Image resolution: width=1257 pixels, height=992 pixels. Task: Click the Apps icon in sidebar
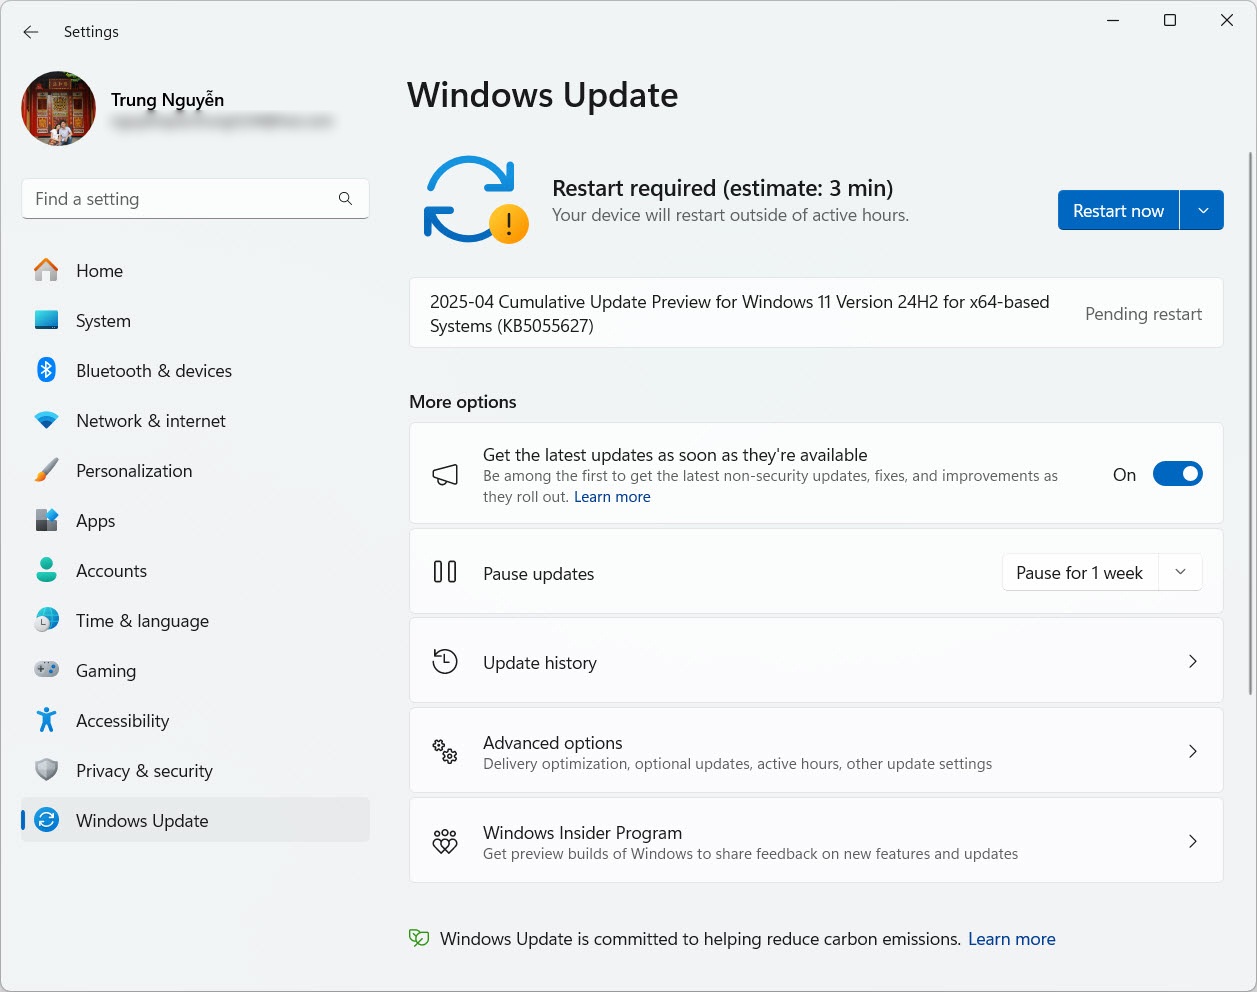[x=46, y=520]
